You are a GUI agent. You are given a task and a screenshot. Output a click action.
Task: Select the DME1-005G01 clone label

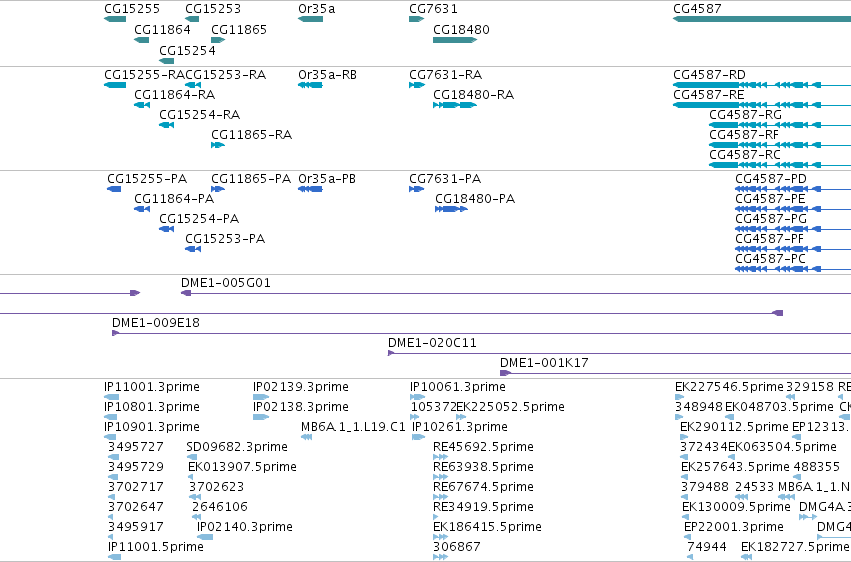click(226, 283)
